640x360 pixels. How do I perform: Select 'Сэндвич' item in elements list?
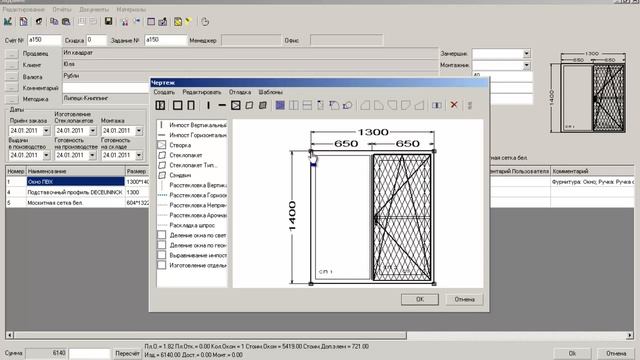point(180,175)
